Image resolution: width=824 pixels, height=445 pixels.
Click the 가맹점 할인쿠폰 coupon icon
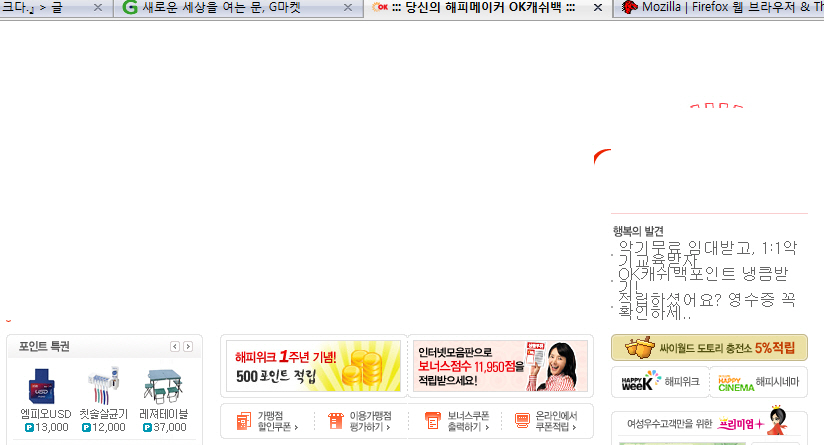(x=244, y=421)
